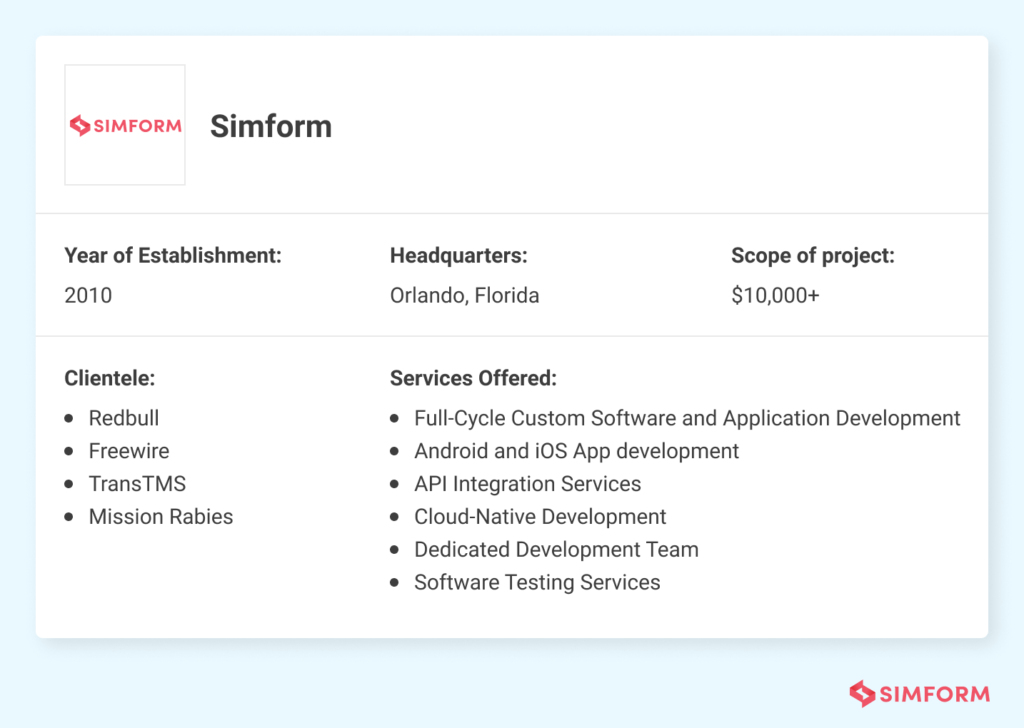Select the Headquarters label

coord(458,255)
